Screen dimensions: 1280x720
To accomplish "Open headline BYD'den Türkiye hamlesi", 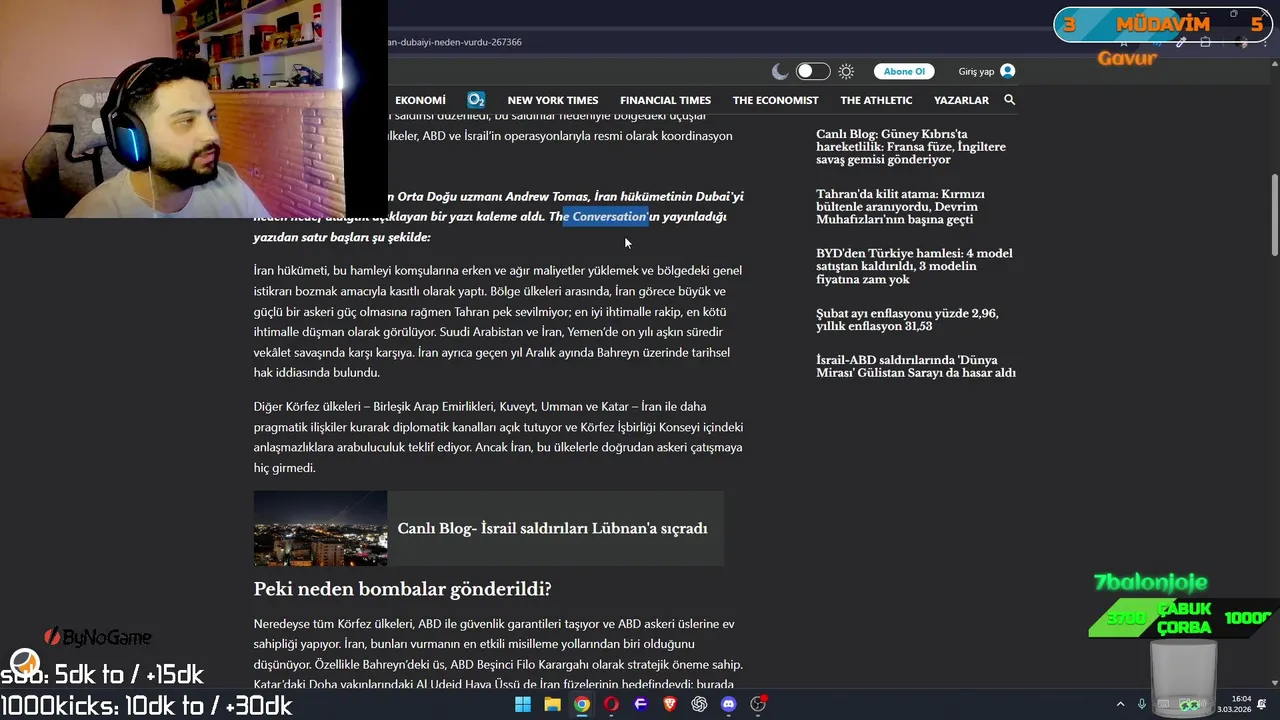I will tap(914, 266).
